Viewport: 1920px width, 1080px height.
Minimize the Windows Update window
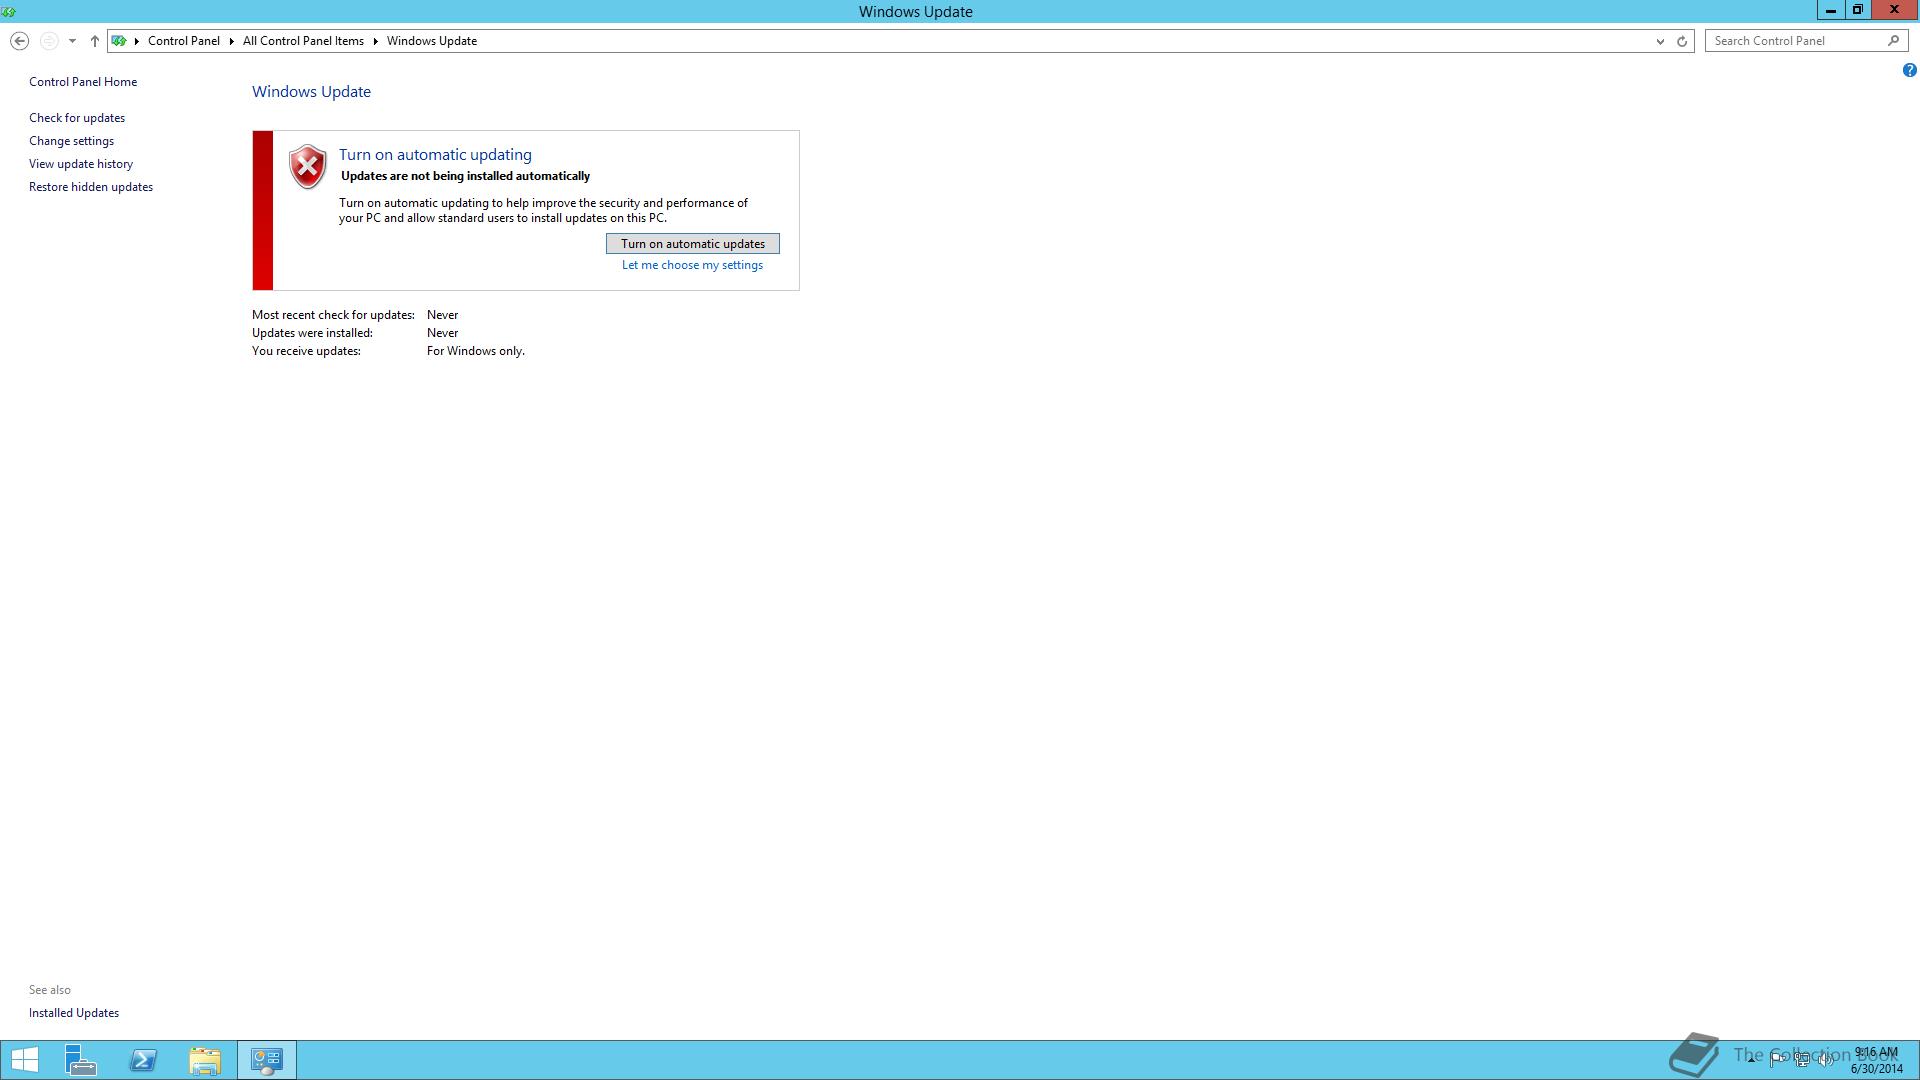[1830, 10]
